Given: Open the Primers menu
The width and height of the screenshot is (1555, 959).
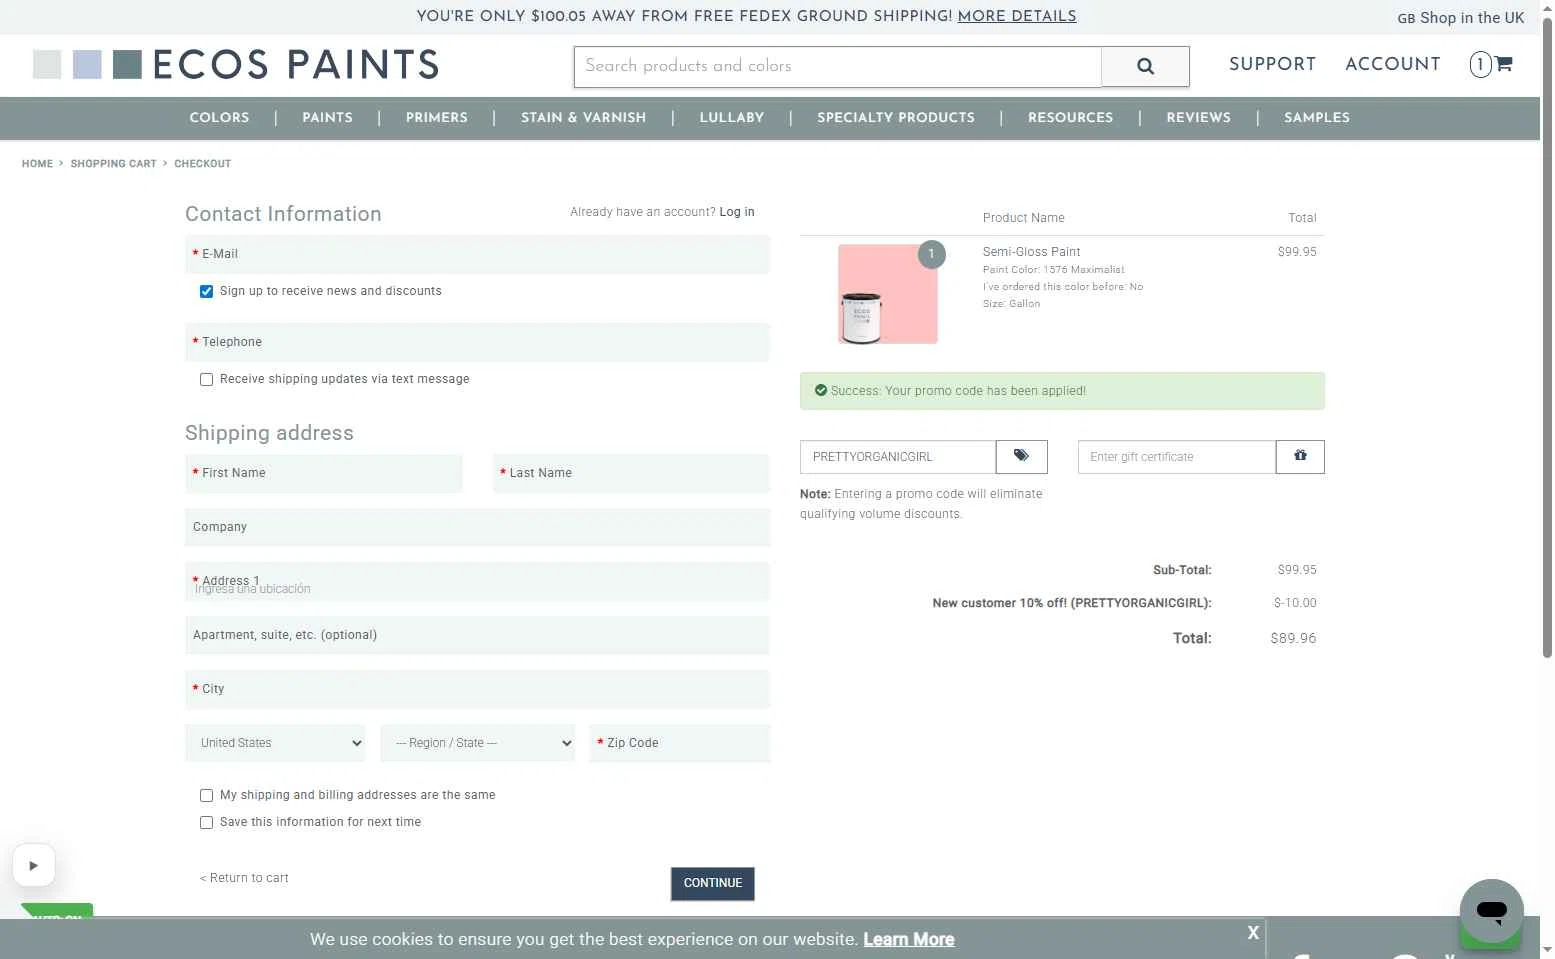Looking at the screenshot, I should click(436, 117).
